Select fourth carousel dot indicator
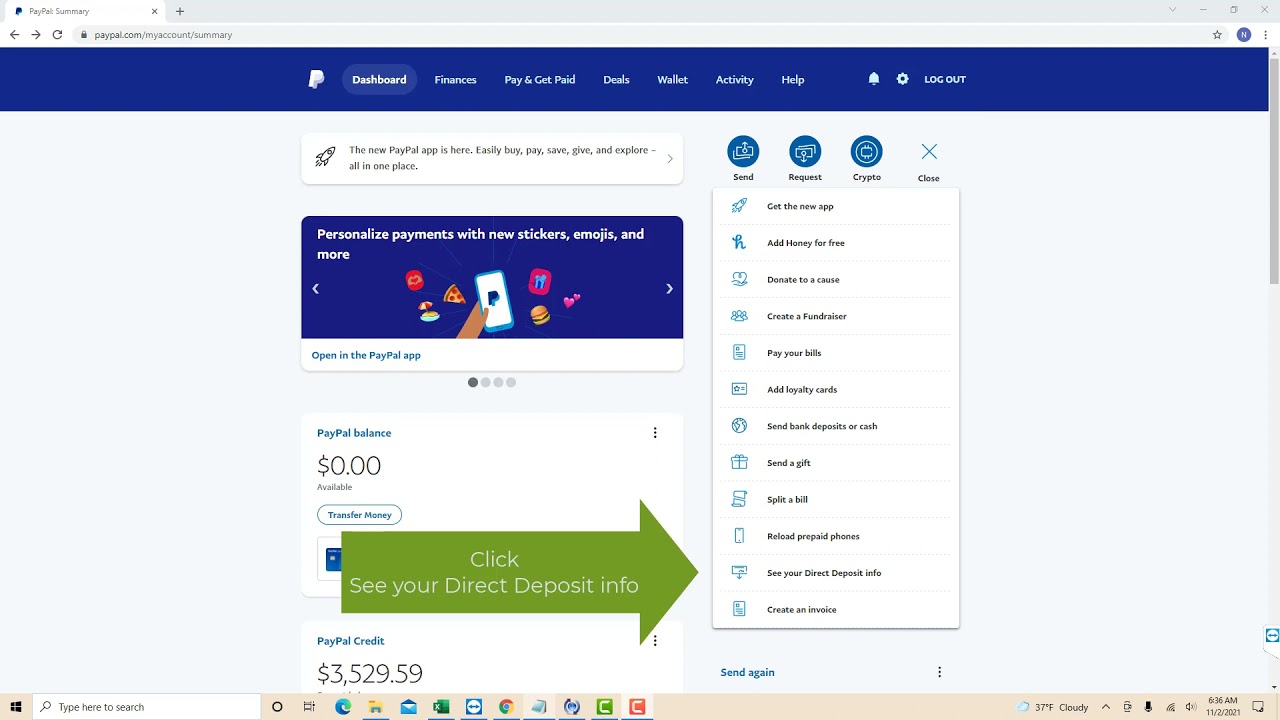1280x720 pixels. 511,382
